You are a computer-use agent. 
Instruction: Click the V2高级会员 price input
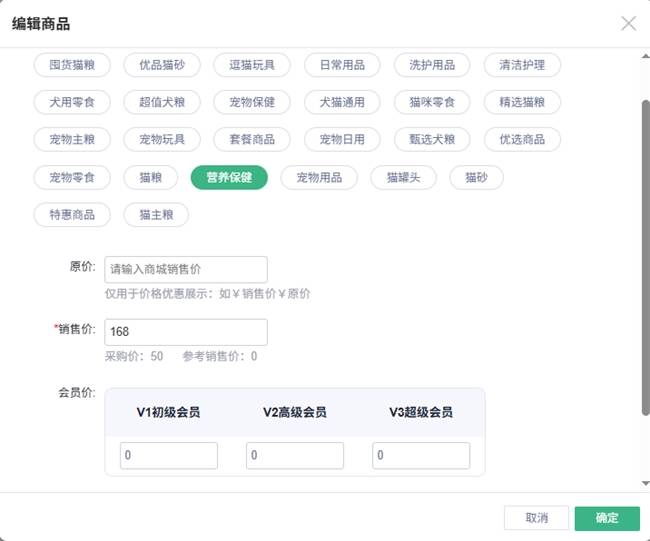[x=294, y=455]
